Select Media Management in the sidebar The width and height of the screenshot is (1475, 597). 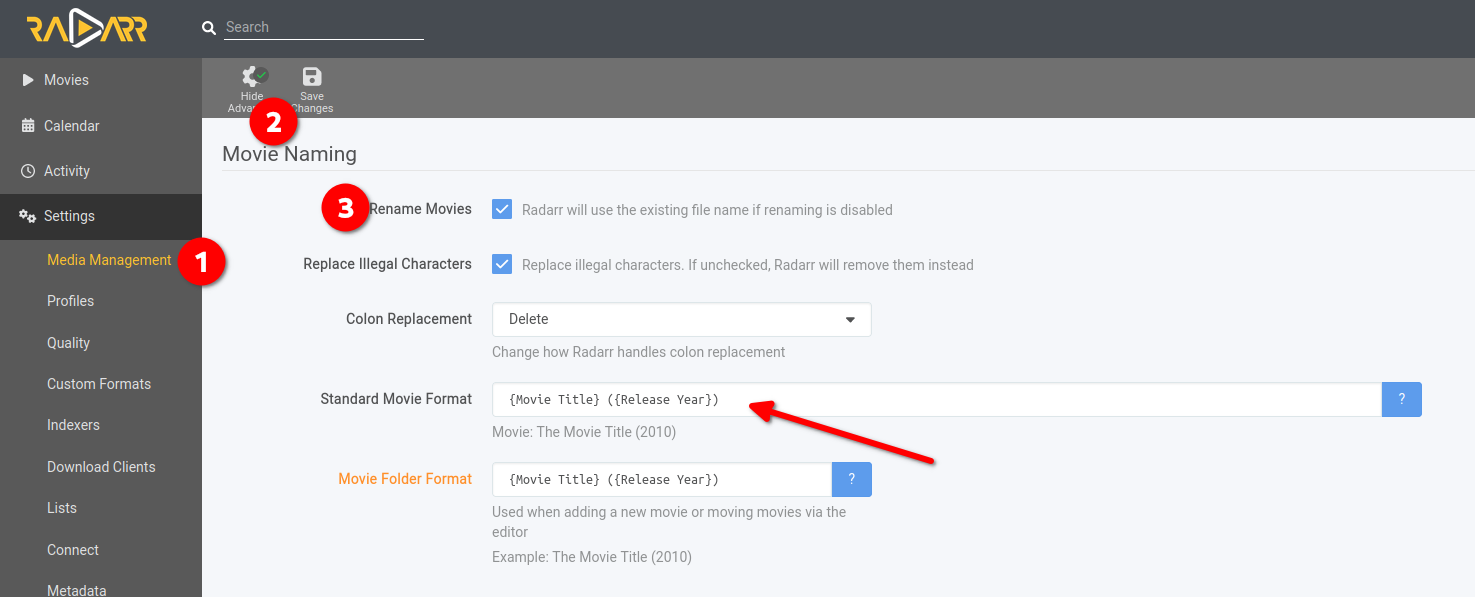tap(109, 260)
